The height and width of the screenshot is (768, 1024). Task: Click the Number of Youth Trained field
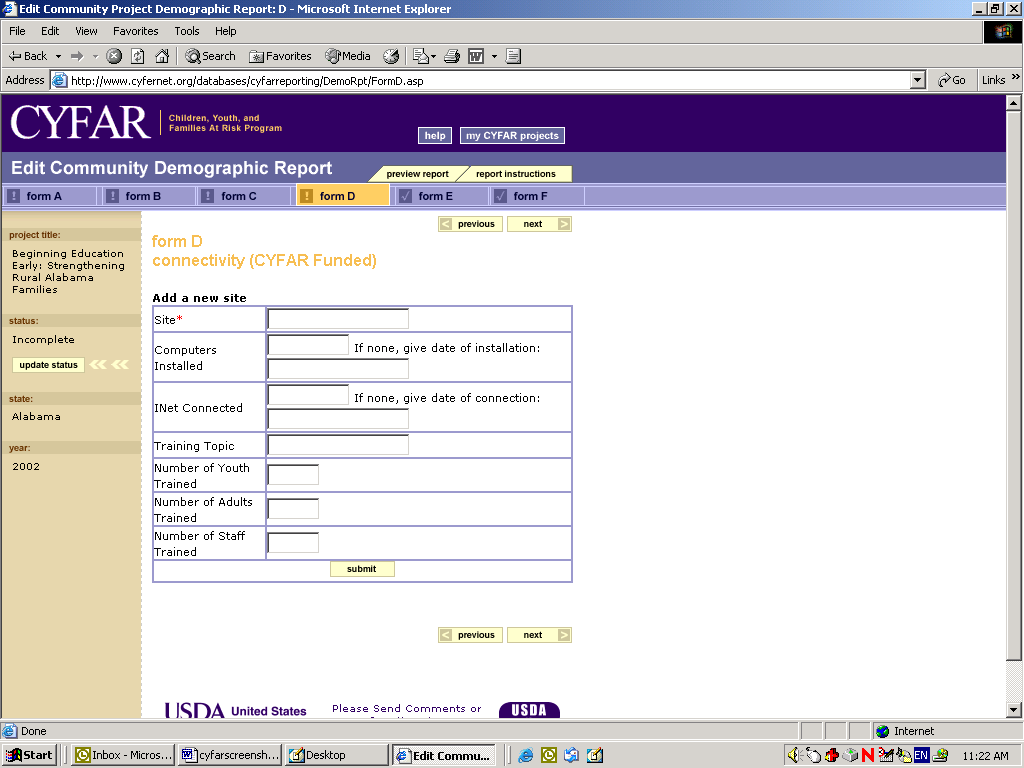point(293,475)
